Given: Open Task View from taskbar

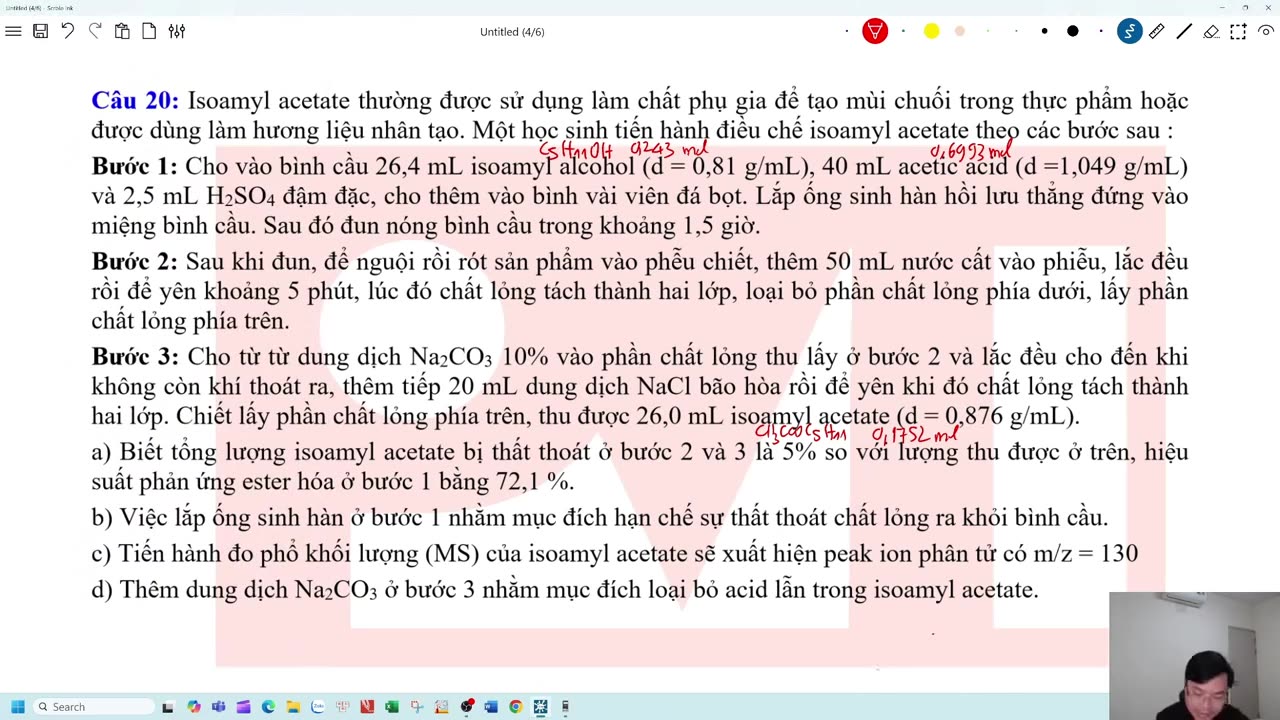Looking at the screenshot, I should pos(168,707).
